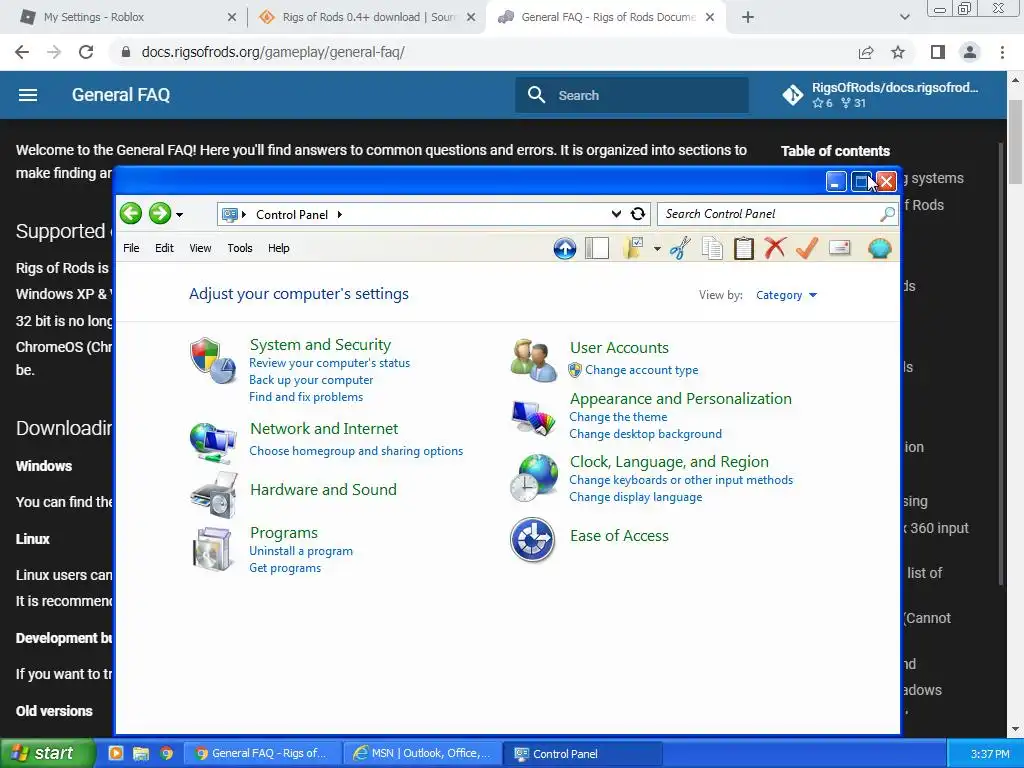Click Review your computer's status link
The width and height of the screenshot is (1024, 768).
(329, 363)
